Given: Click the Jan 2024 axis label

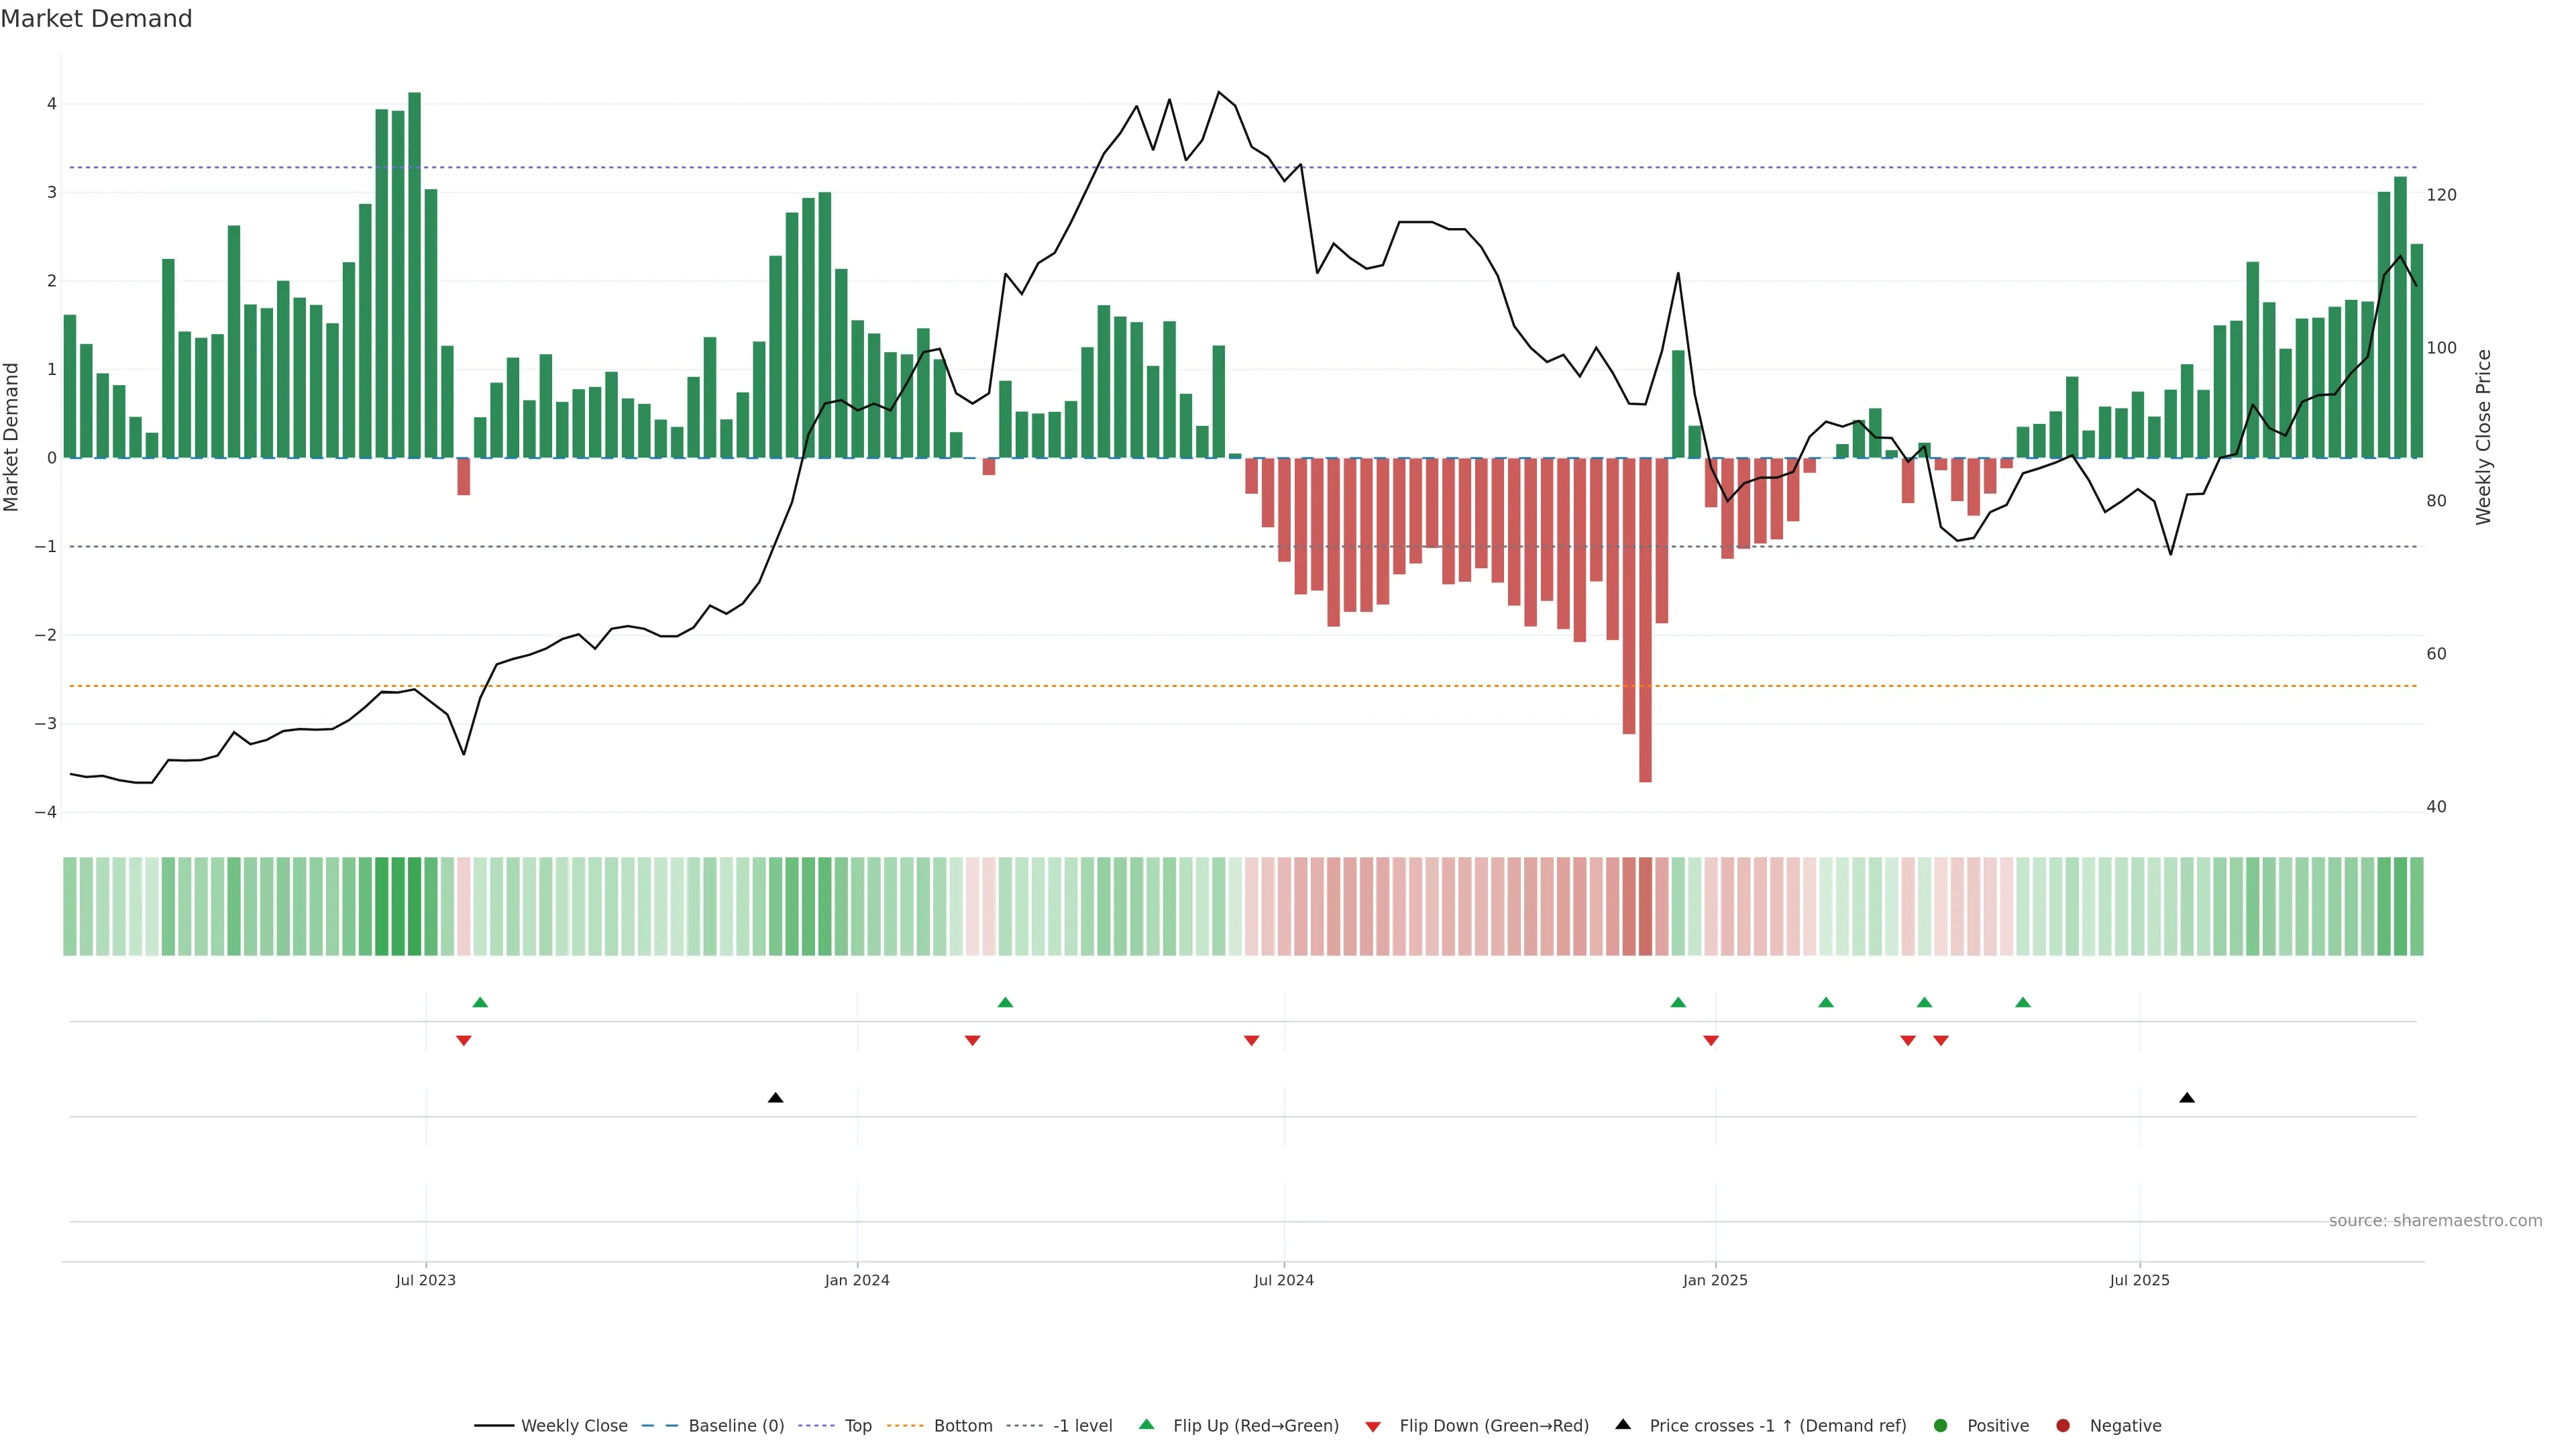Looking at the screenshot, I should 857,1280.
